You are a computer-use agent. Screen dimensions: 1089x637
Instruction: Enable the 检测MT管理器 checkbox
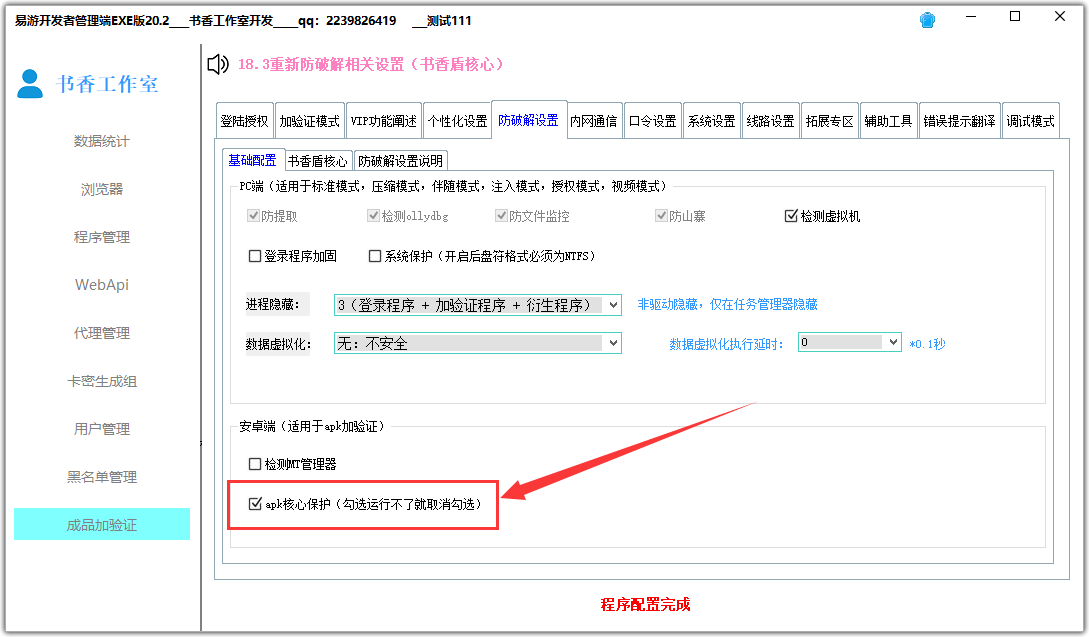tap(256, 463)
